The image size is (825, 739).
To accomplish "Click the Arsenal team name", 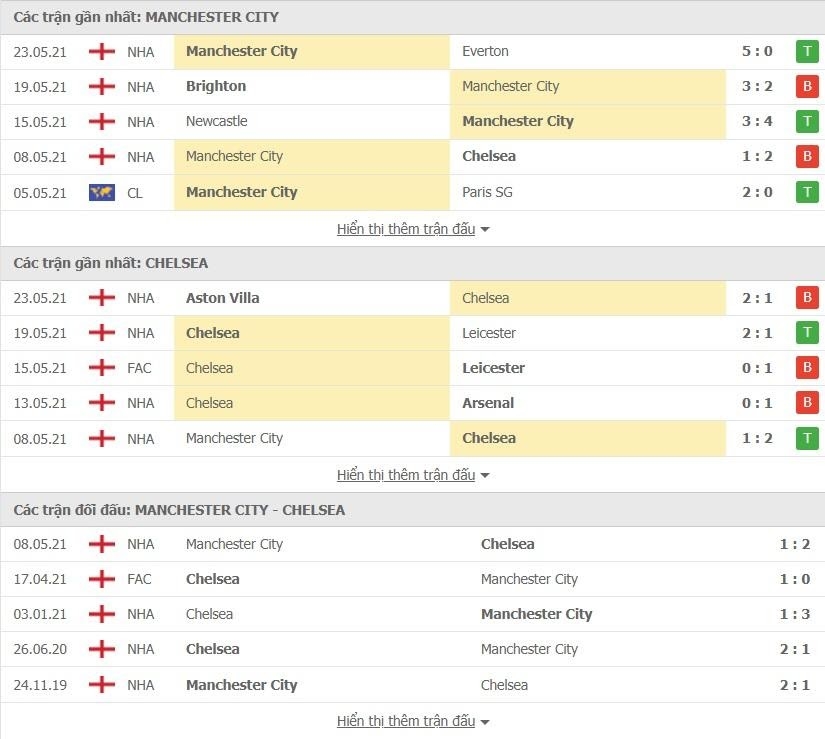I will (x=488, y=403).
